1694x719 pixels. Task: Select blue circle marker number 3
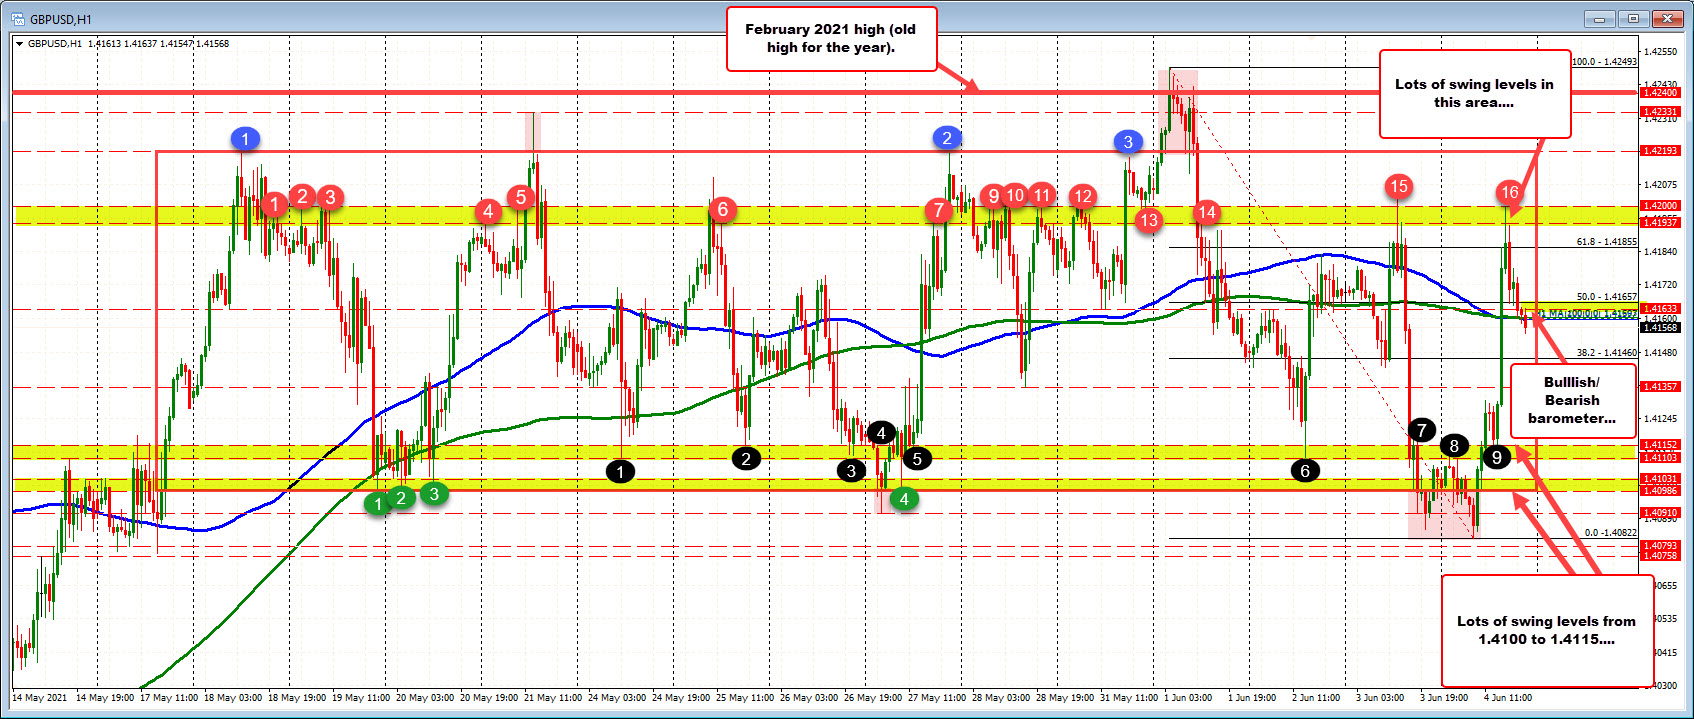1128,142
